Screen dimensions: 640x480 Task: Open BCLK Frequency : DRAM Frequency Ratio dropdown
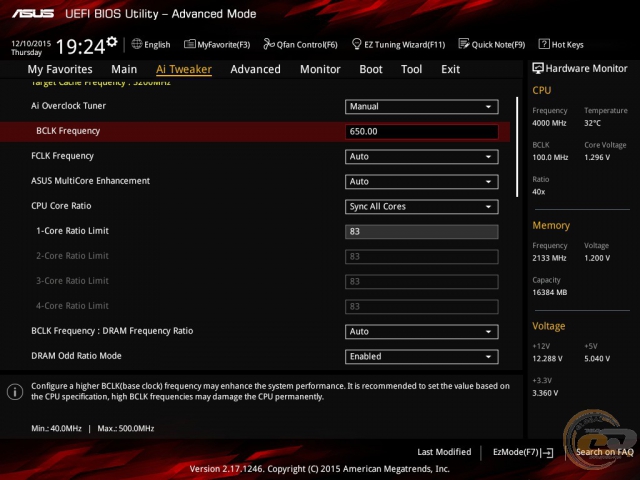point(421,331)
